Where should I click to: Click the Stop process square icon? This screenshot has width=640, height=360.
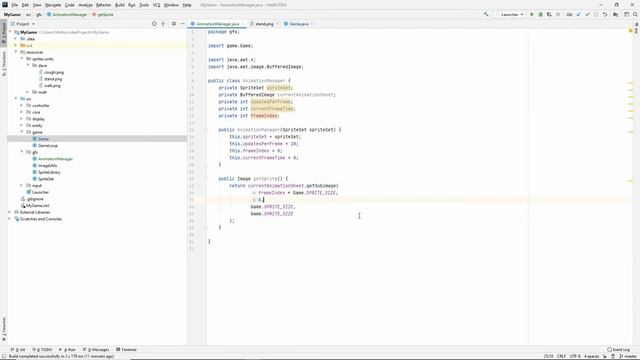558,14
